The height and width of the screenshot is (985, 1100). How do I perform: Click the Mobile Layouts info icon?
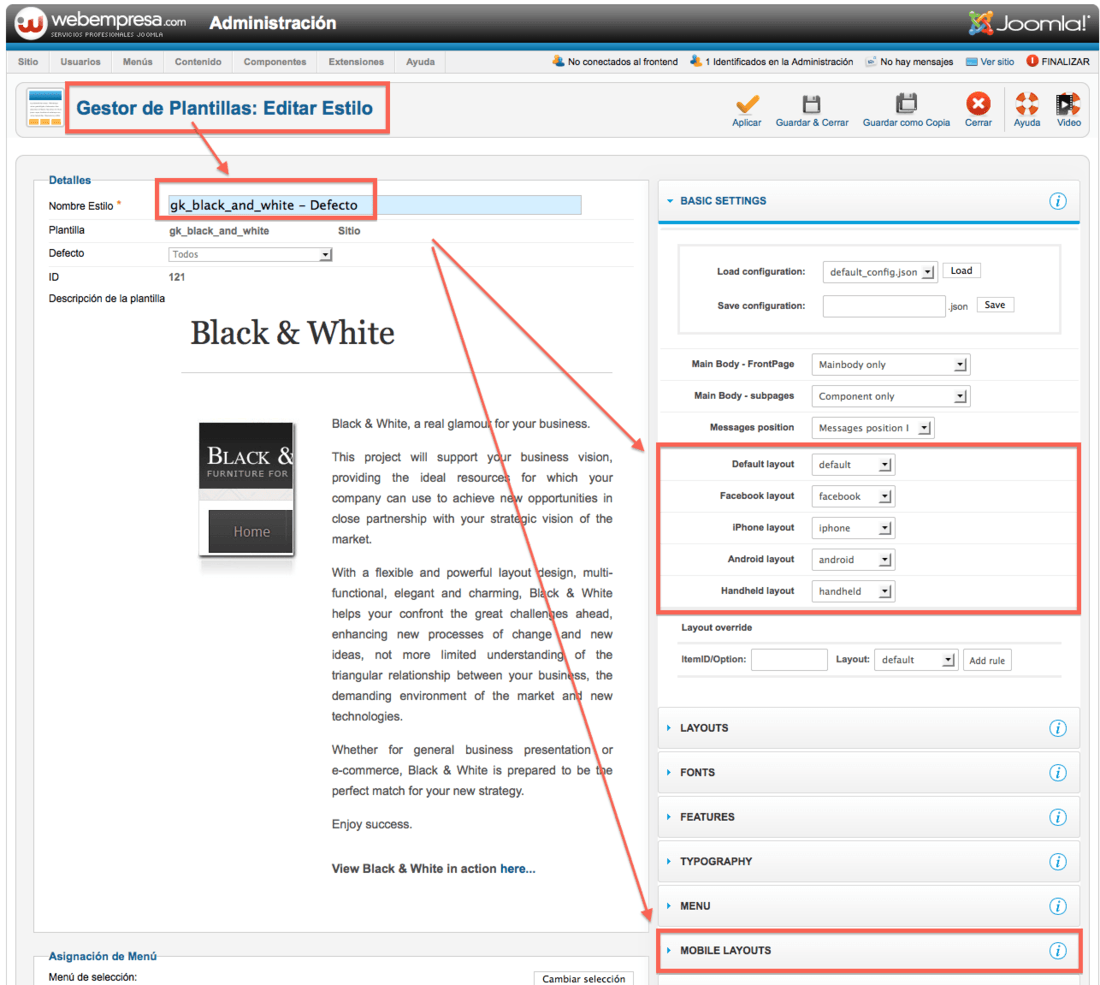pos(1057,951)
